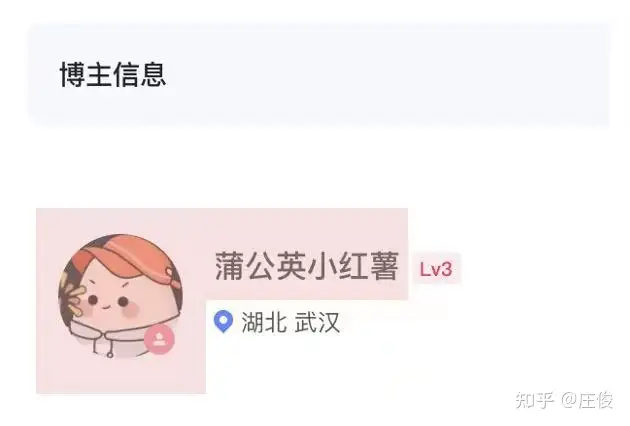
Task: Tap the pink user badge on avatar
Action: click(160, 339)
